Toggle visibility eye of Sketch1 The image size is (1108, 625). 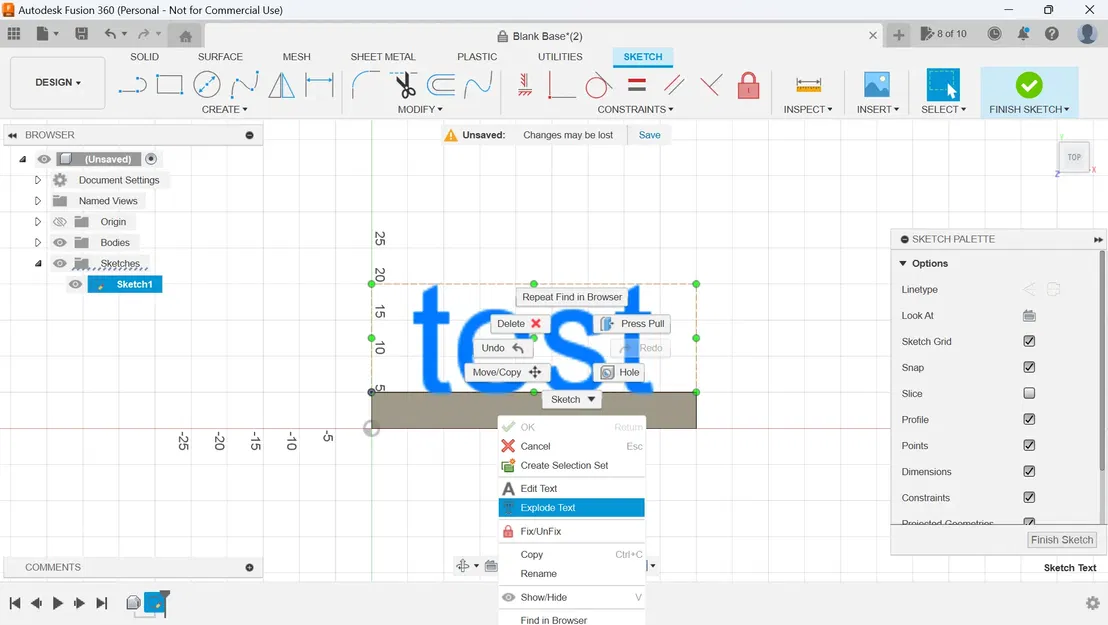(75, 284)
